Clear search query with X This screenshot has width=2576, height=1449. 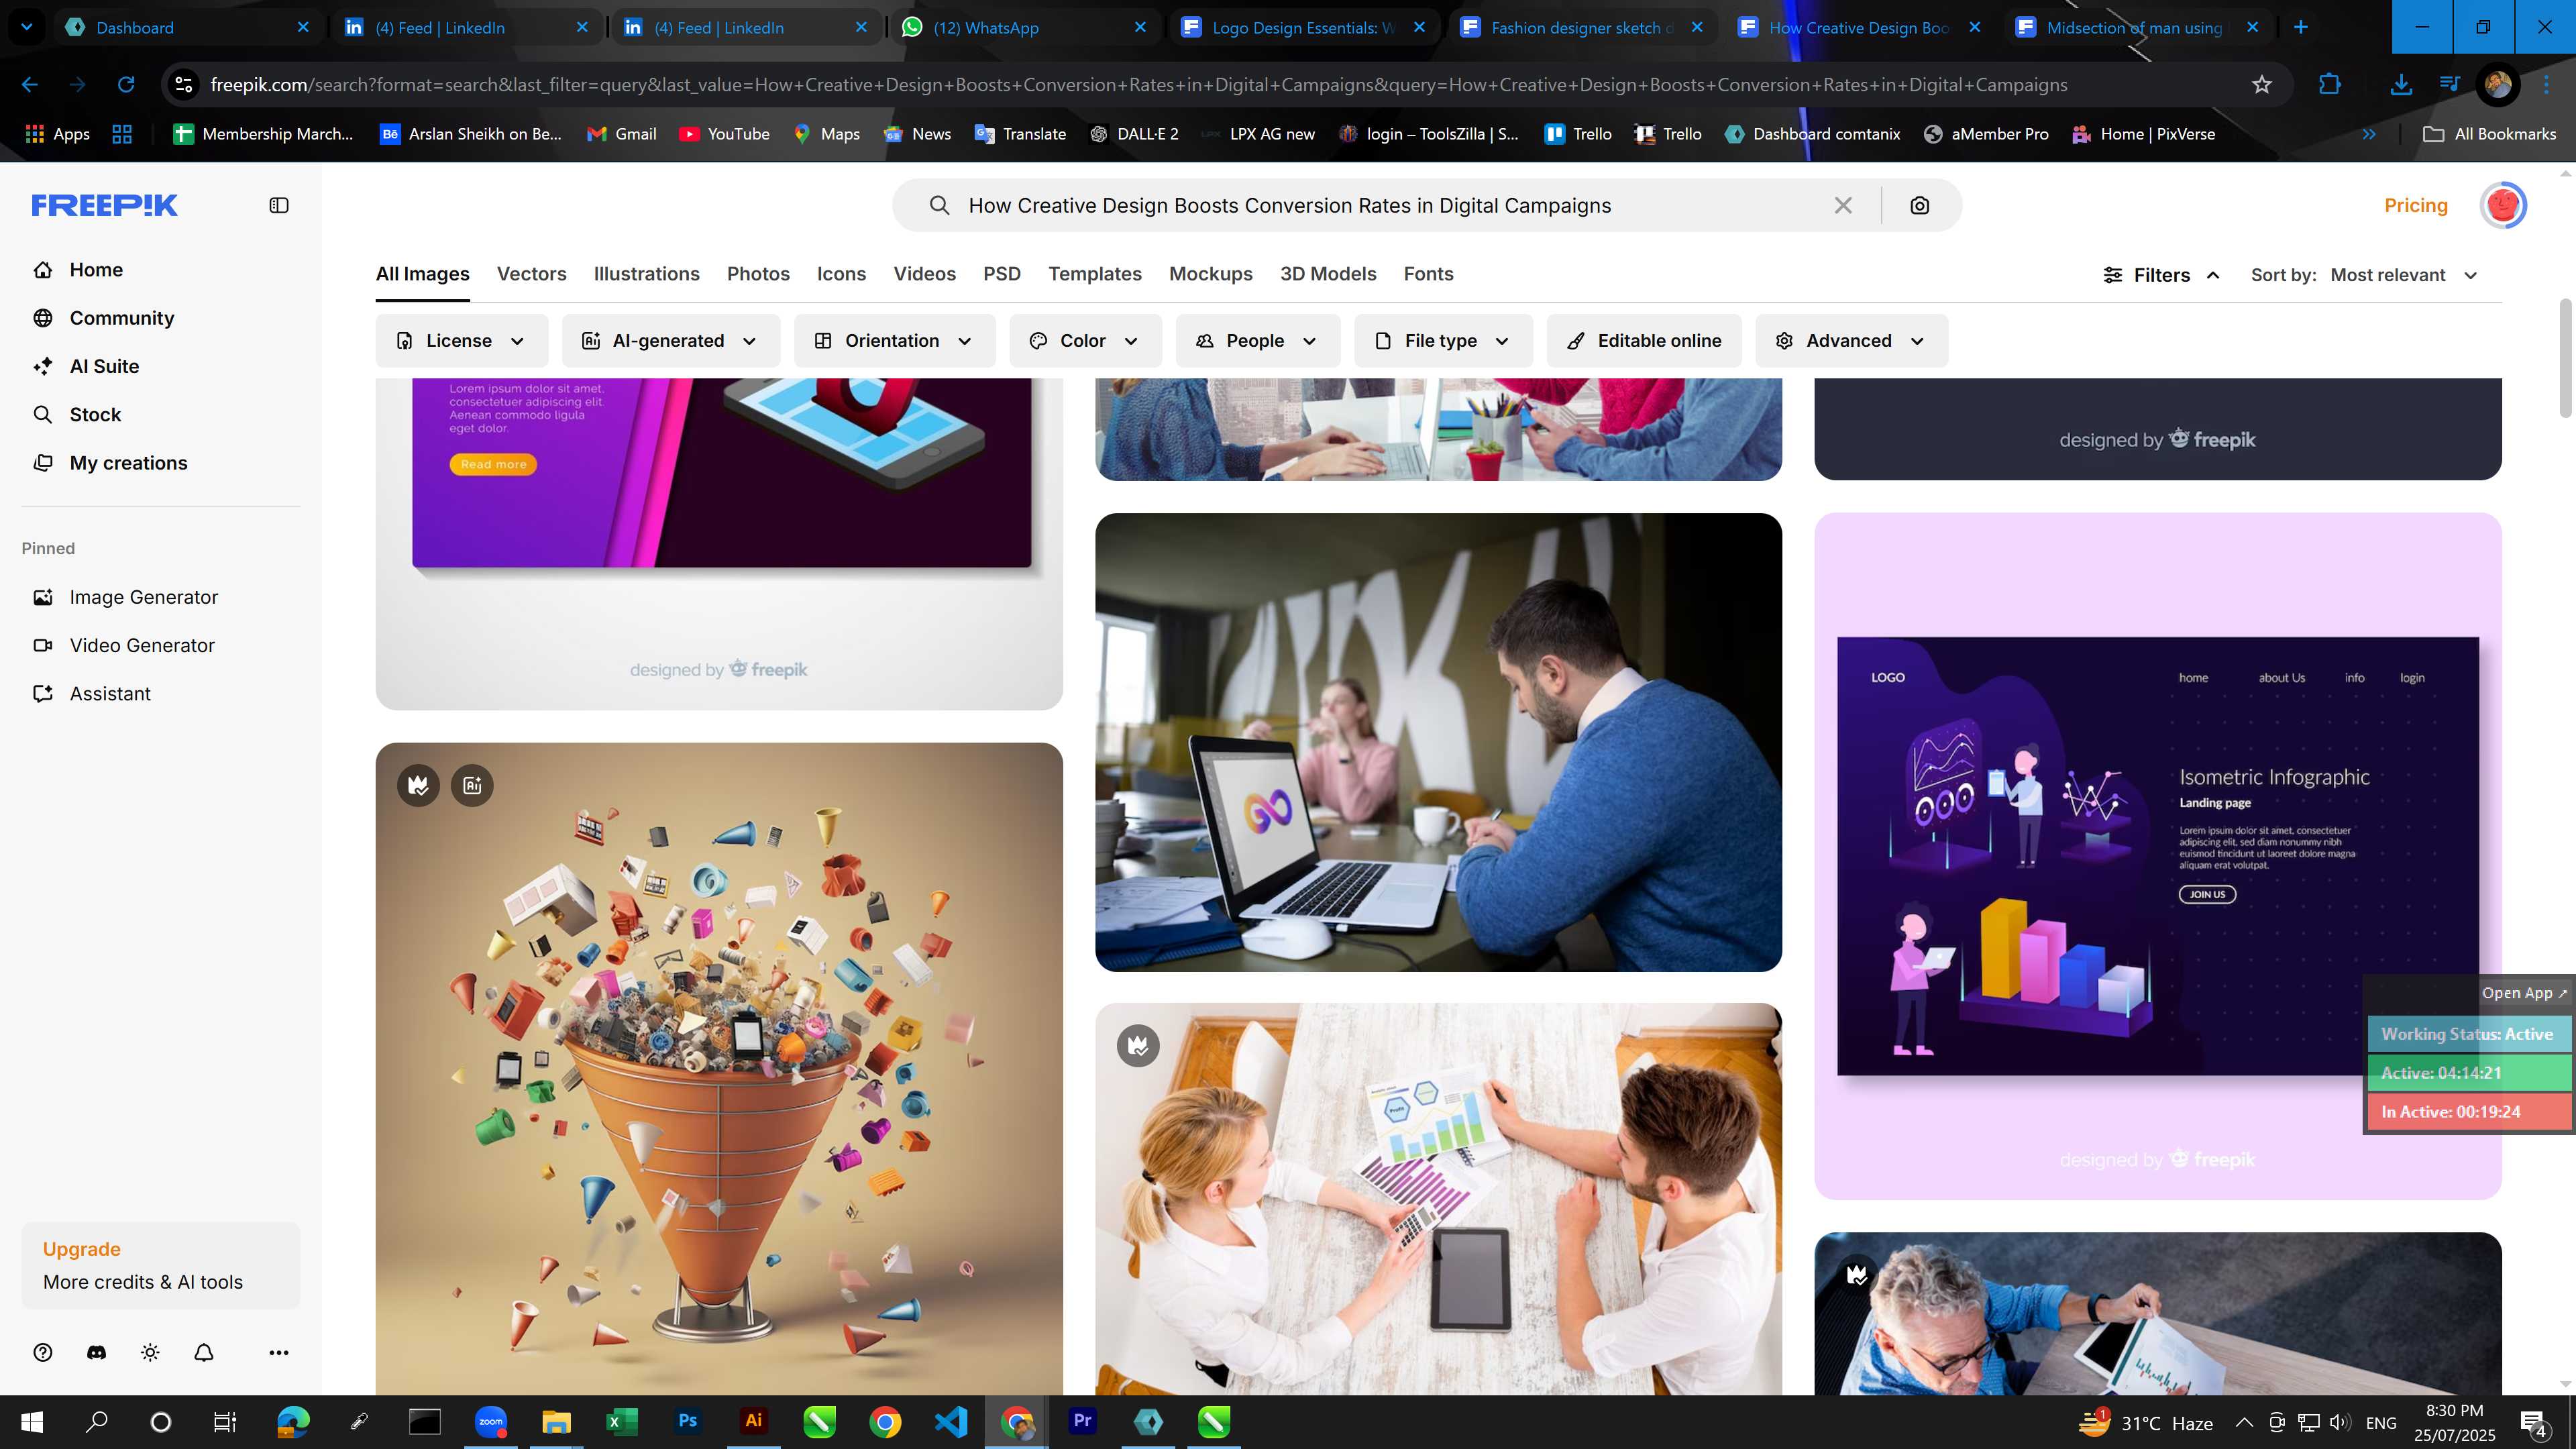[1843, 205]
